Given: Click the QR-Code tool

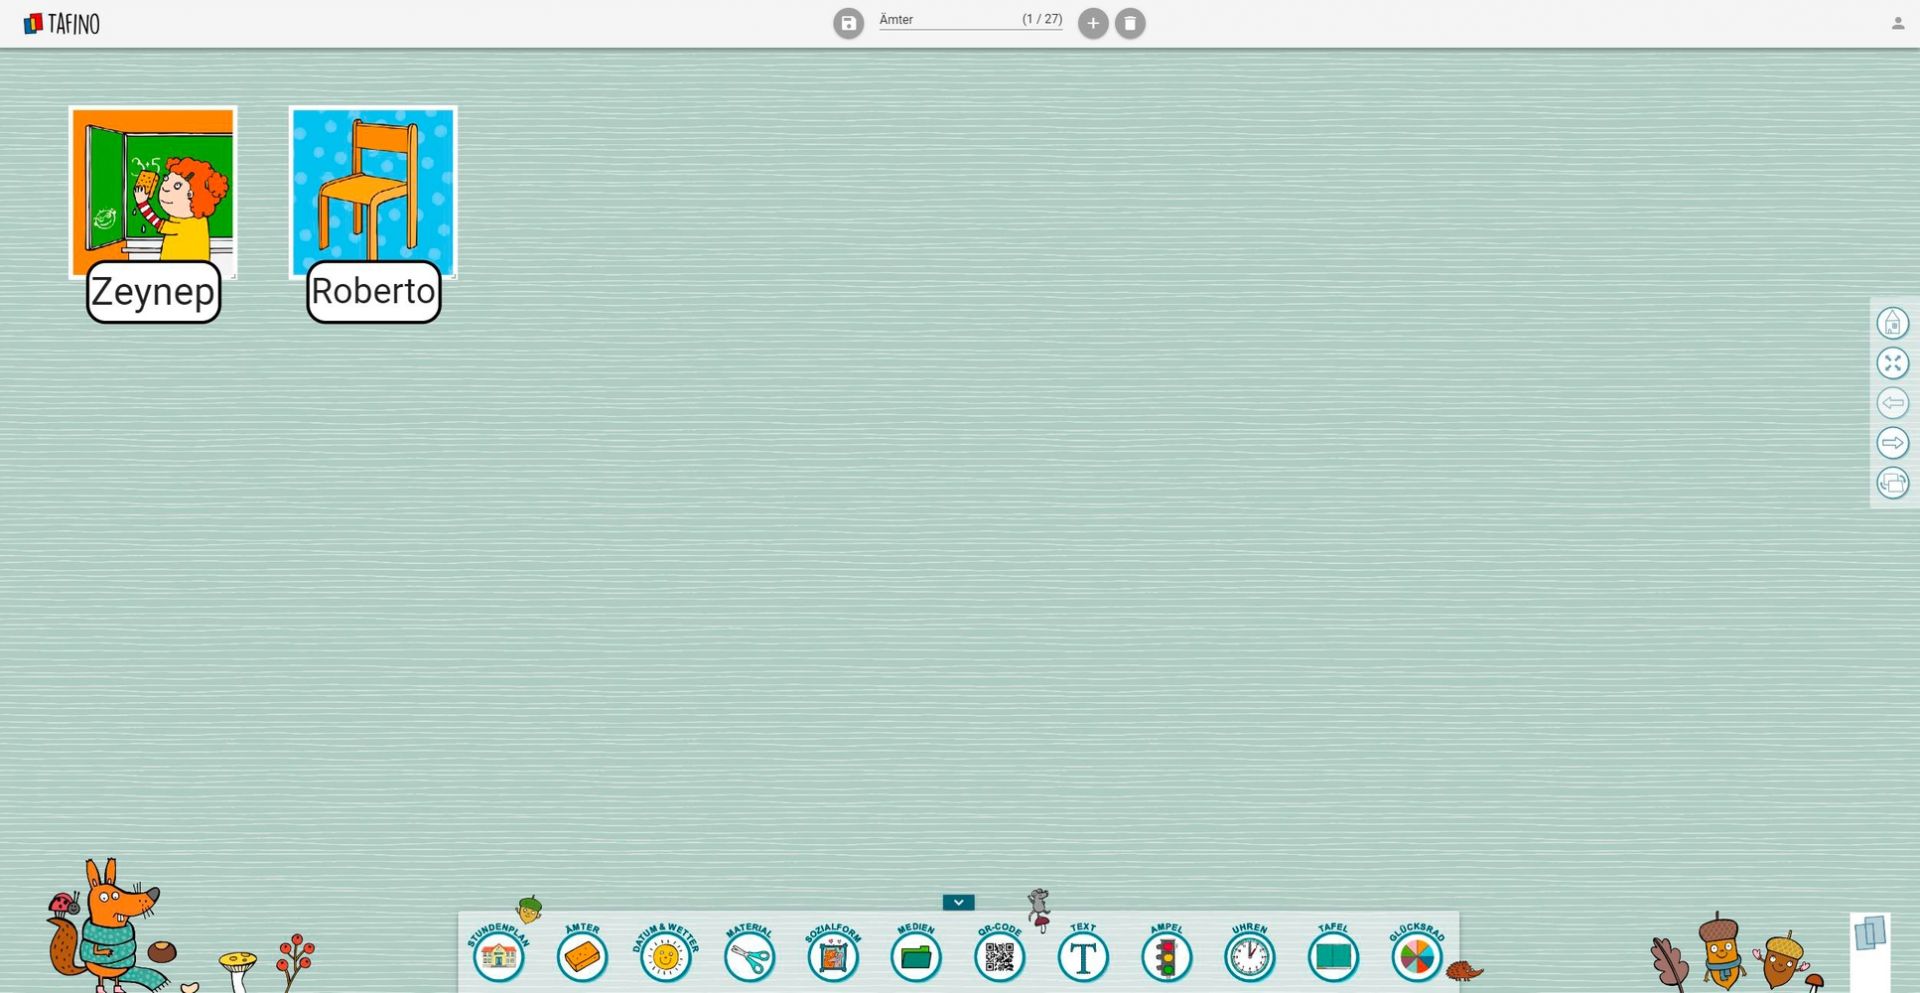Looking at the screenshot, I should (x=999, y=956).
